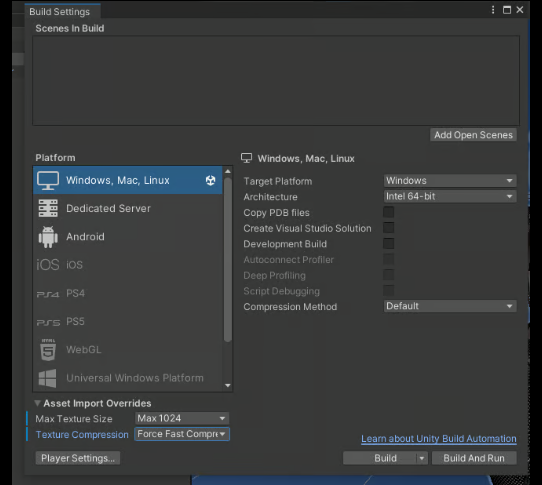Click the Development Build label
Image resolution: width=542 pixels, height=485 pixels.
[x=285, y=244]
